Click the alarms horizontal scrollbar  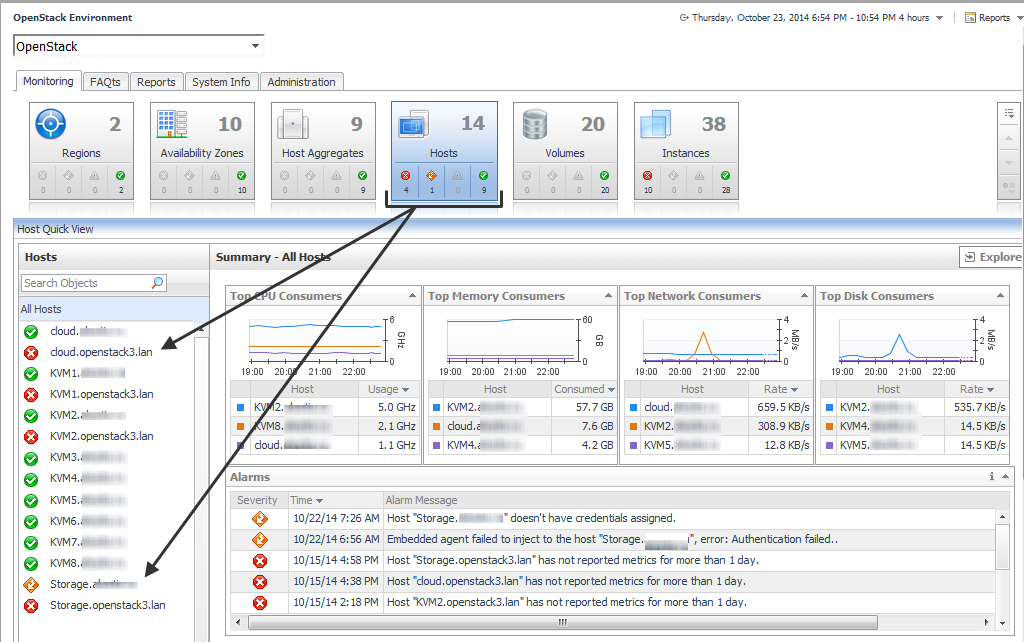(x=562, y=622)
